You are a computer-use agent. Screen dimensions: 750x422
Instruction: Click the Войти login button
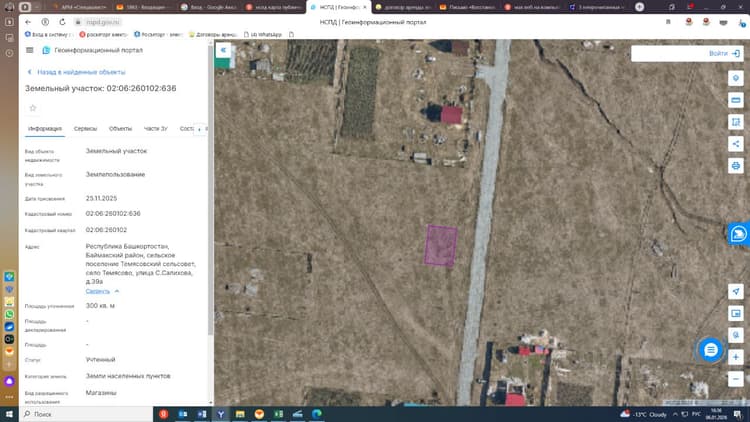tap(724, 54)
